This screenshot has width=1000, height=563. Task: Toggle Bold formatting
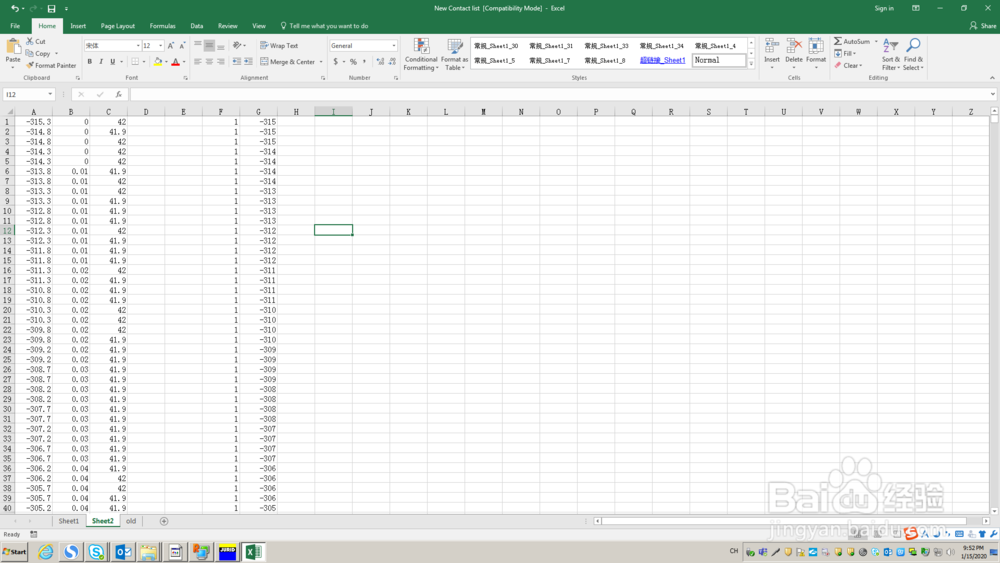(90, 62)
